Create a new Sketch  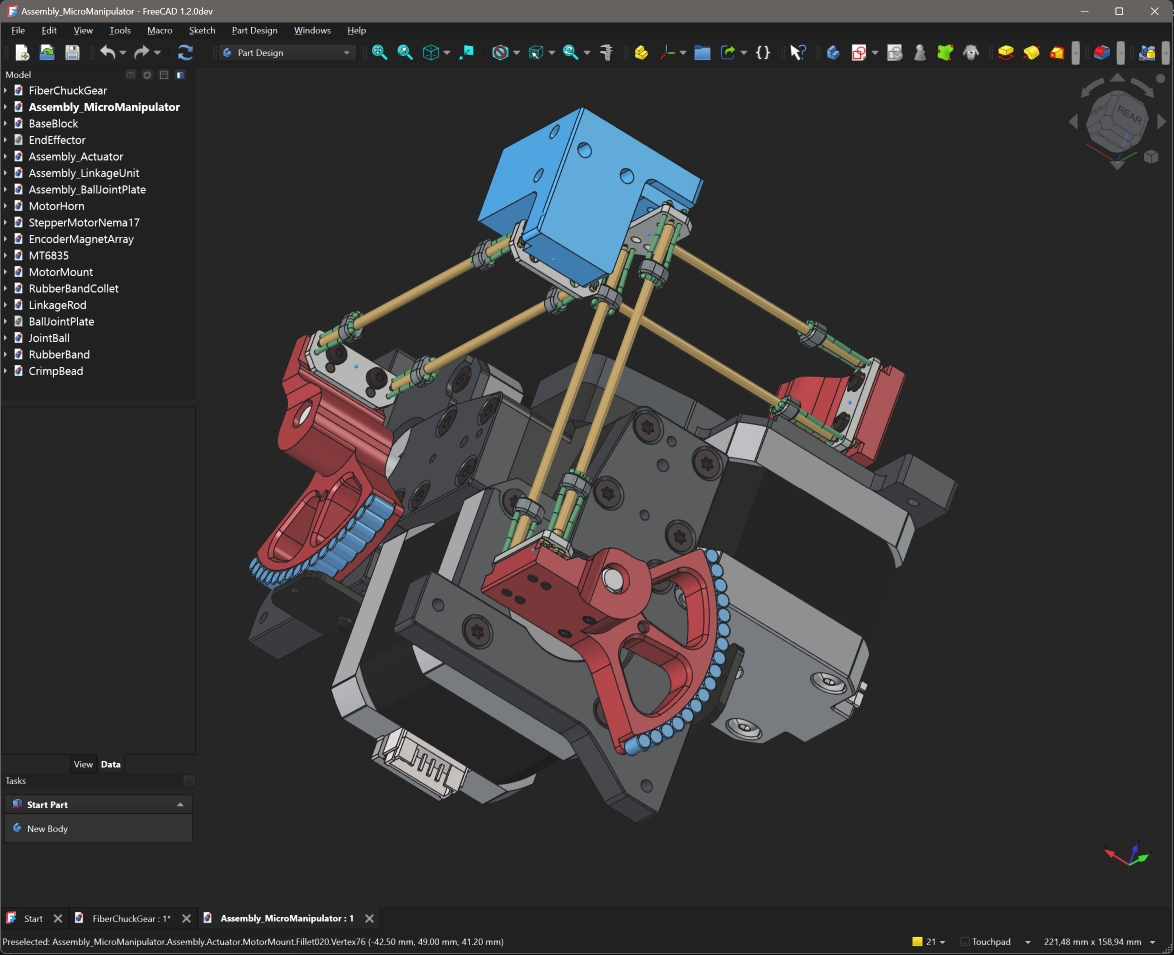pyautogui.click(x=861, y=52)
